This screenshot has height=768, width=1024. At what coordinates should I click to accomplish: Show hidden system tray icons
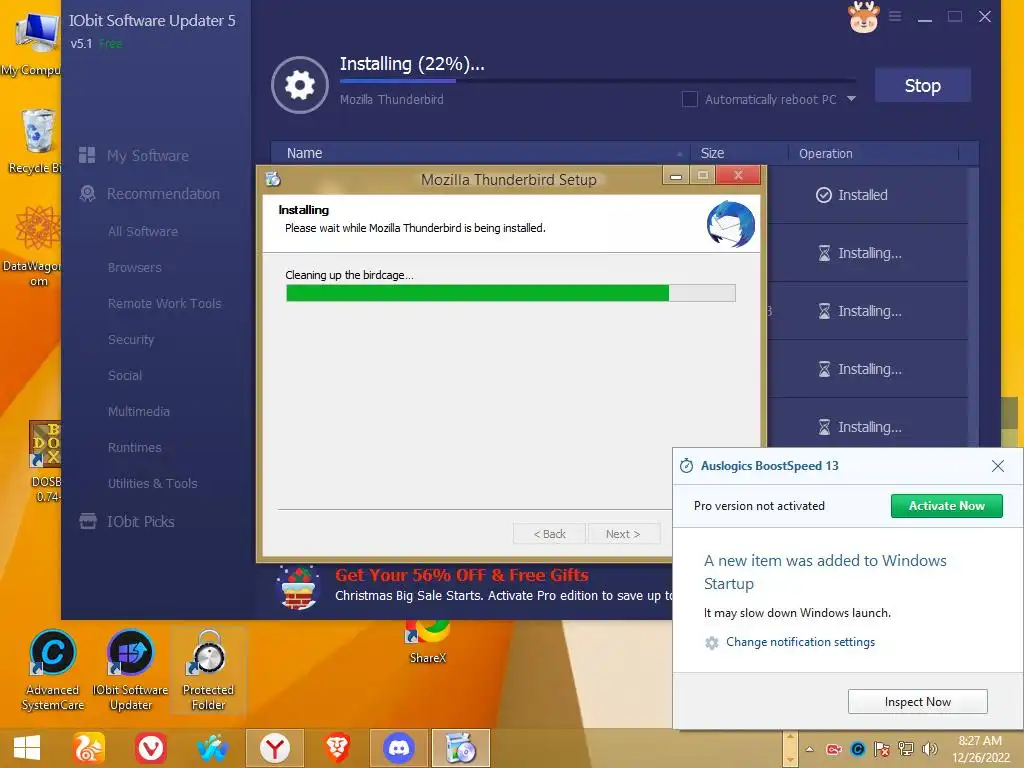tap(810, 749)
